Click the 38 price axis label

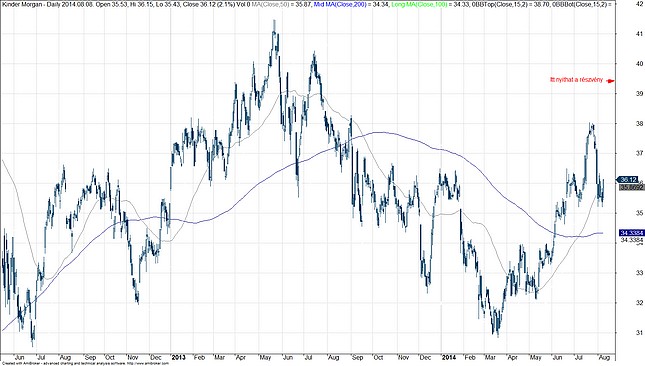point(640,123)
